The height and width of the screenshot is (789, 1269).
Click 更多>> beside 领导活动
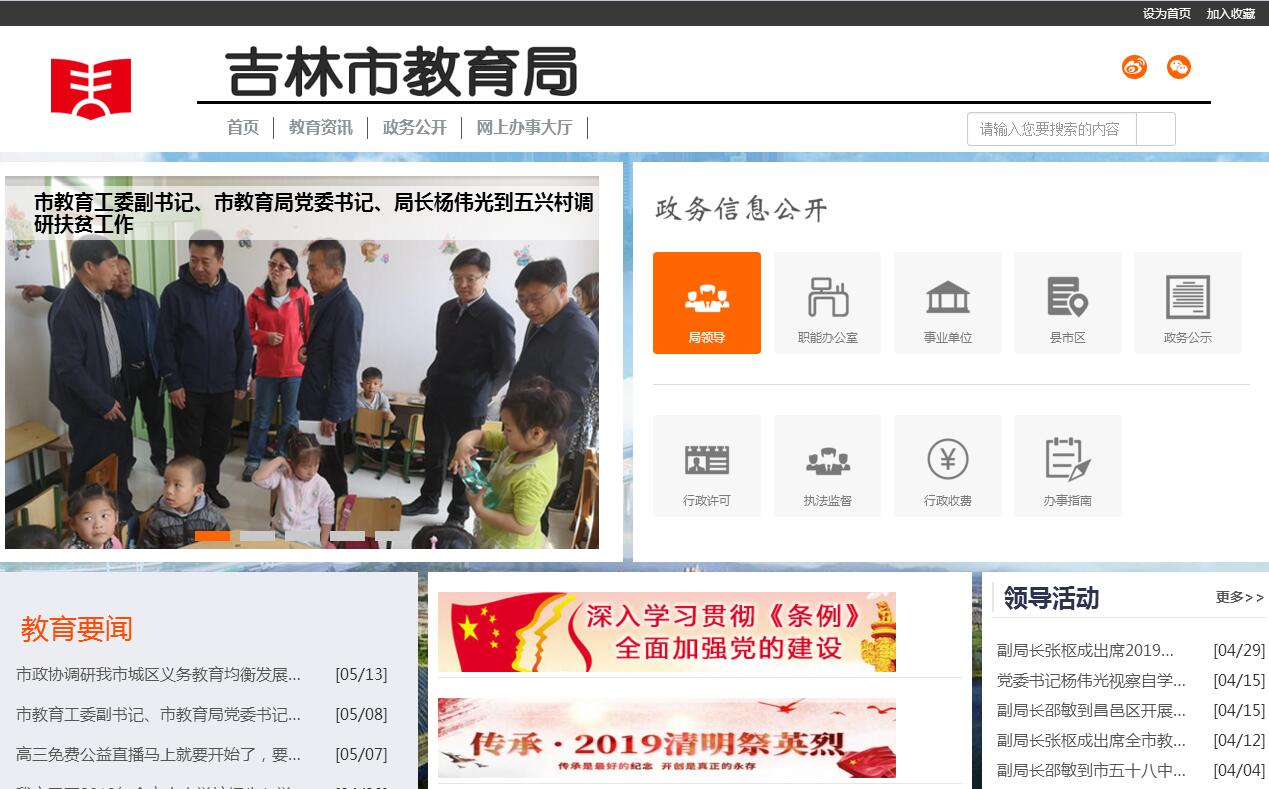[1240, 597]
